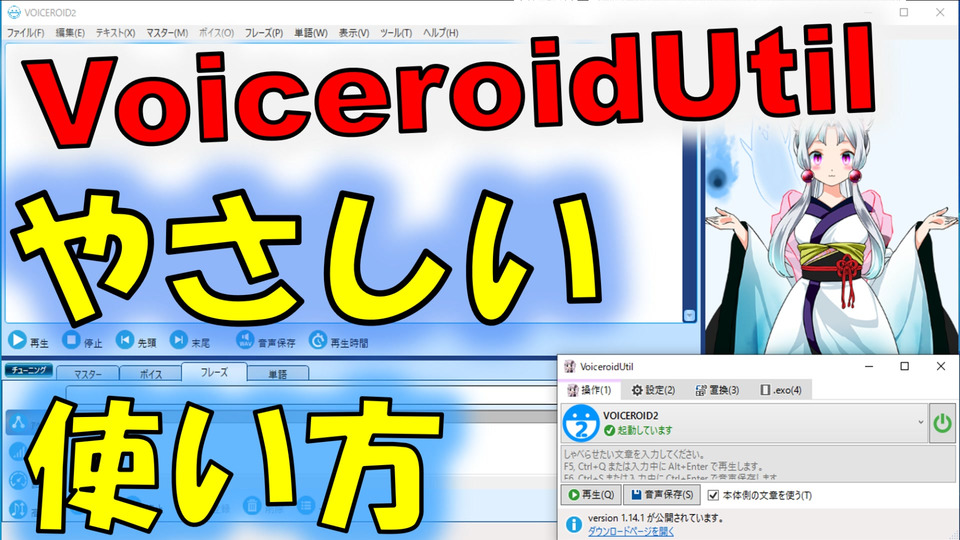Maximize the VoiceroidUtil window
Image resolution: width=960 pixels, height=540 pixels.
pyautogui.click(x=904, y=366)
